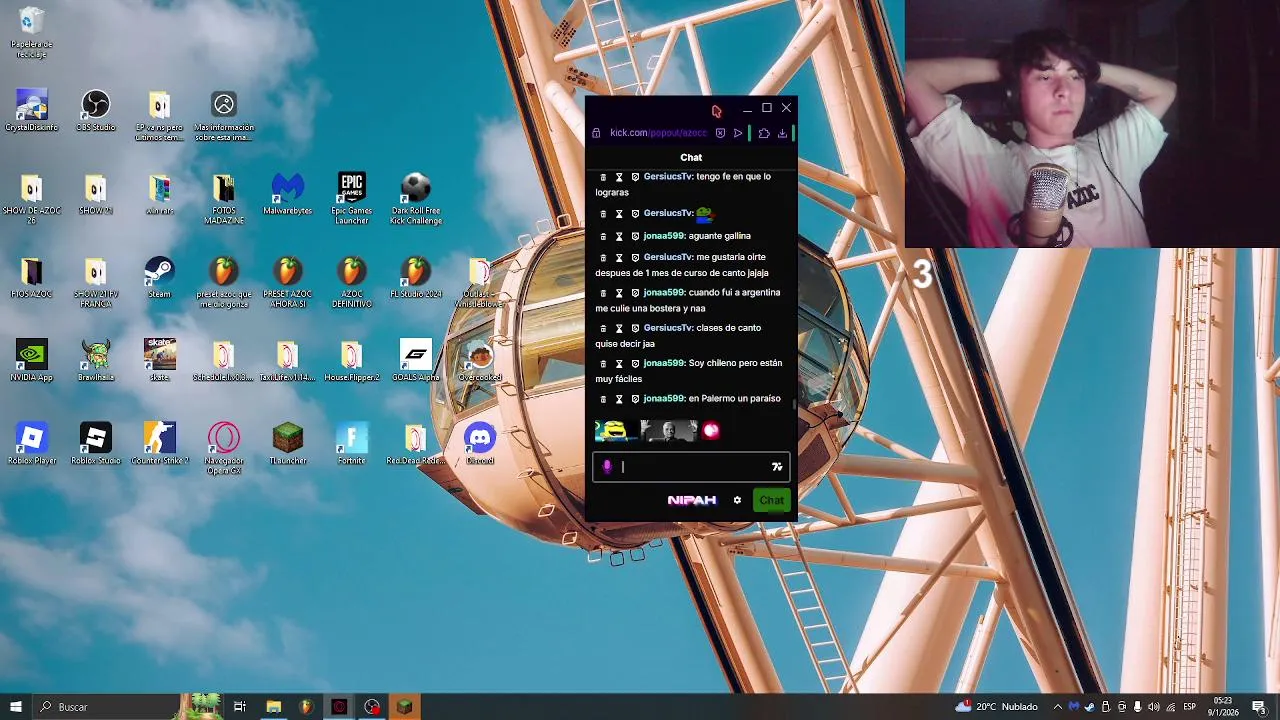
Task: Delete jonaa599's 'en Palermo un paraíso' message
Action: [603, 399]
